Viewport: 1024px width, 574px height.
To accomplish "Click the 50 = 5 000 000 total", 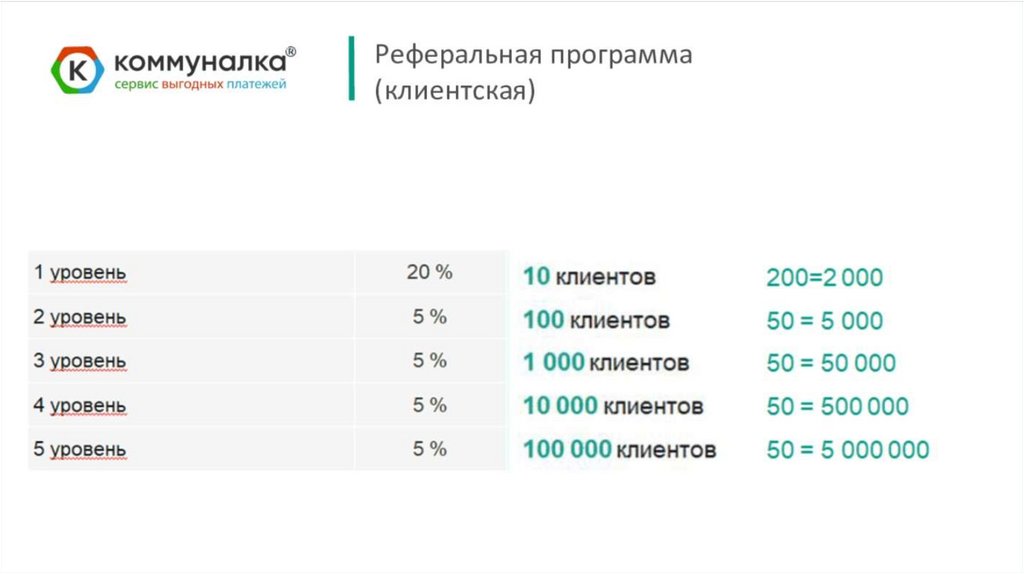I will click(x=847, y=449).
